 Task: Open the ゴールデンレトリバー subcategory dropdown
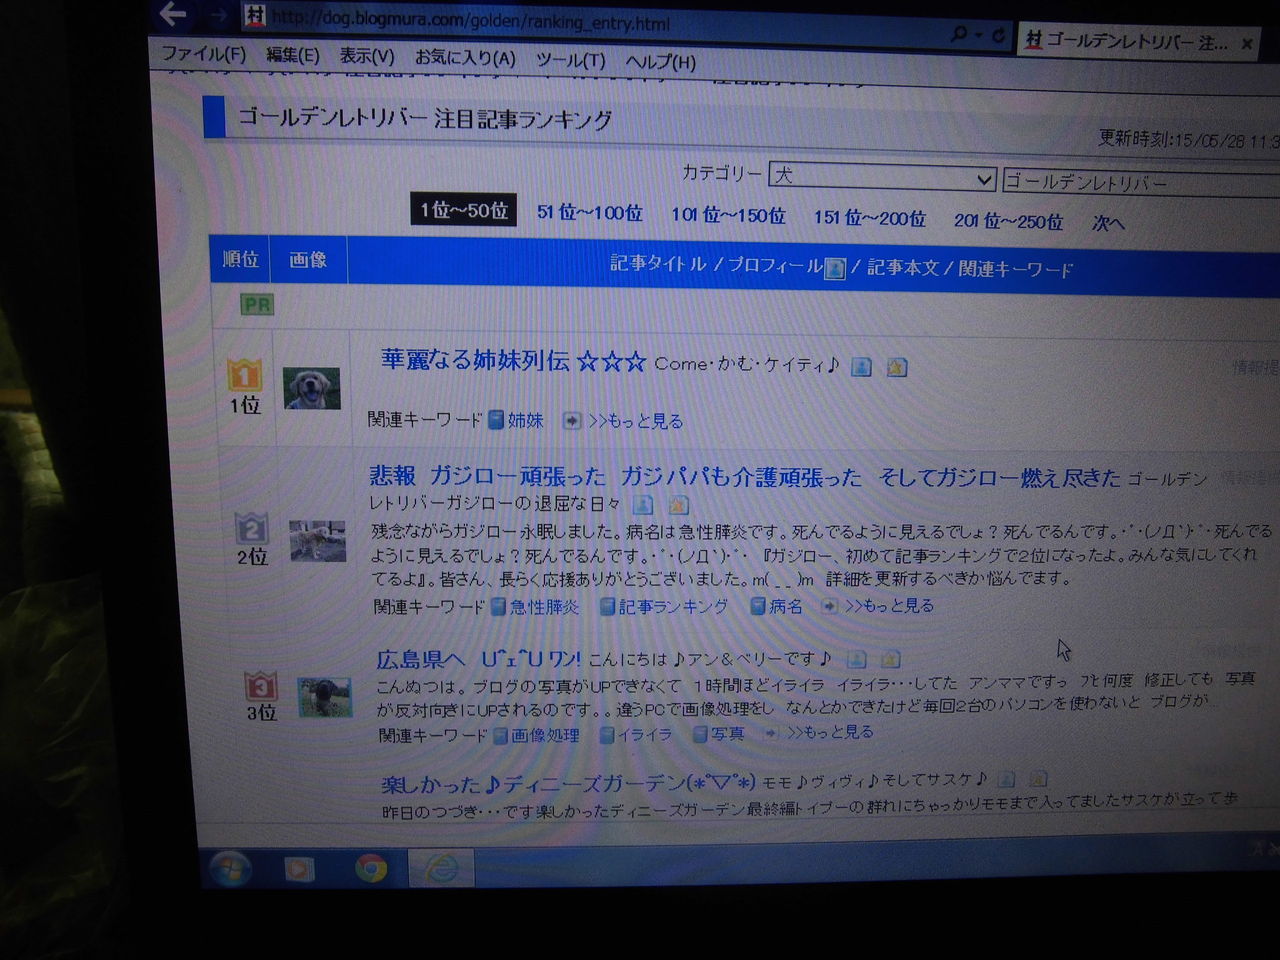pos(1140,182)
